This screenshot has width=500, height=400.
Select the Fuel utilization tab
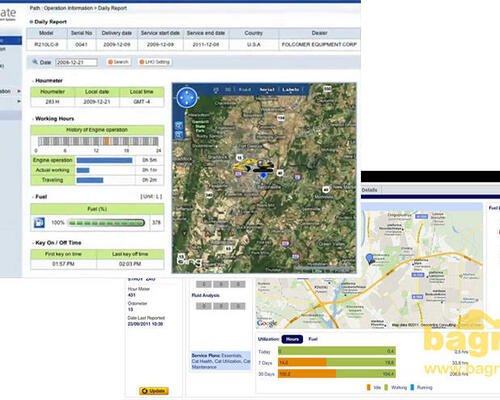[313, 339]
